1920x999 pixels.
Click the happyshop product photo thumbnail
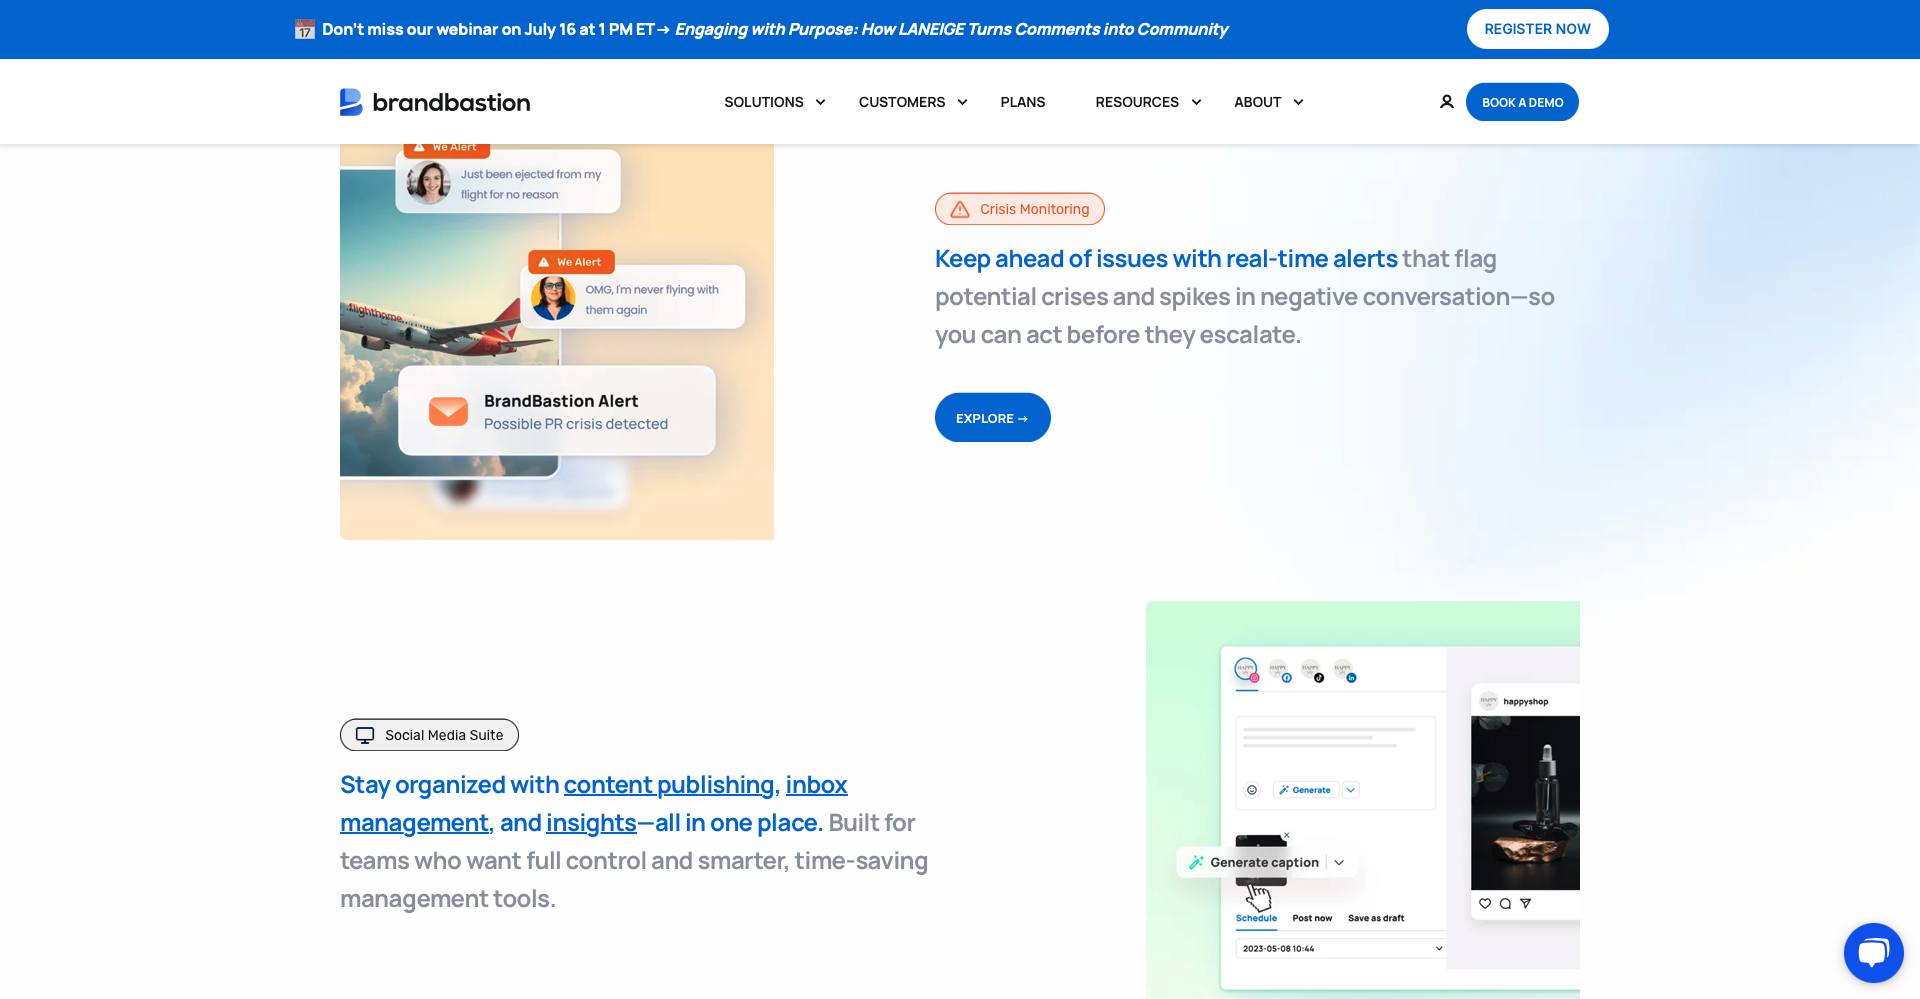click(1525, 803)
